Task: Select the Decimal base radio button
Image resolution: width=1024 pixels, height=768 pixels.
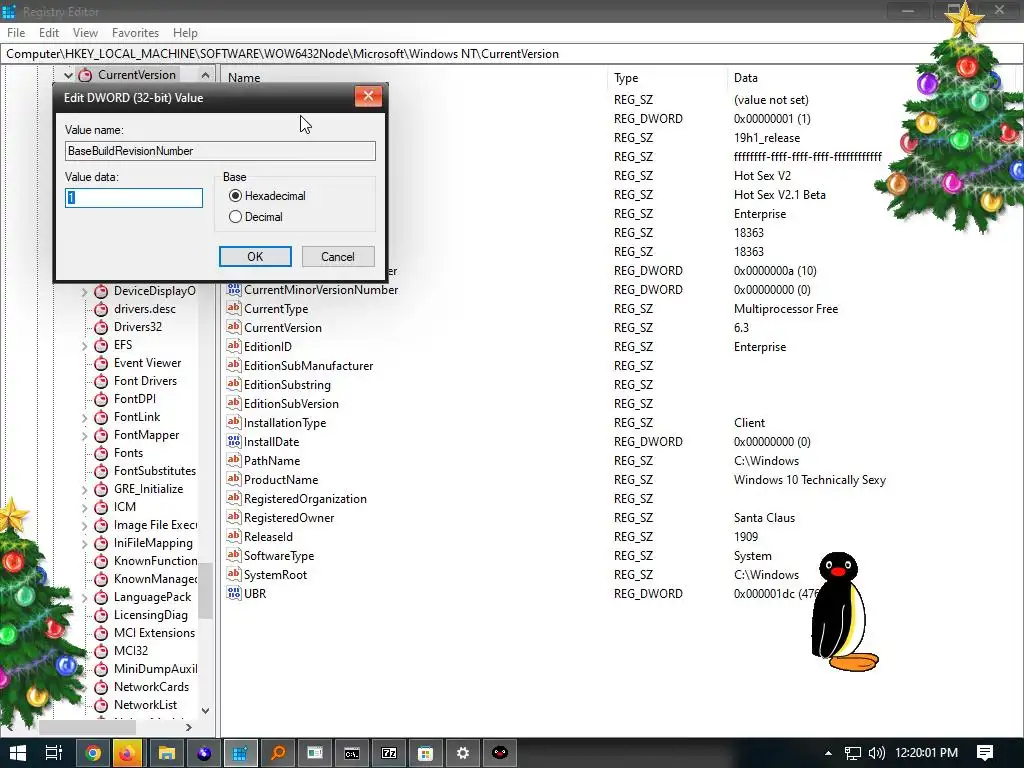Action: click(235, 217)
